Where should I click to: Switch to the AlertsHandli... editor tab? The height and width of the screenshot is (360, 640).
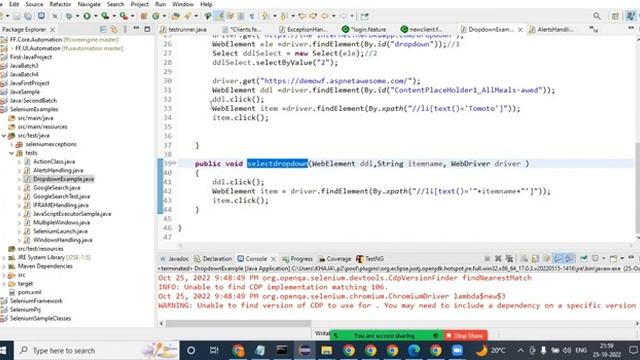point(551,29)
